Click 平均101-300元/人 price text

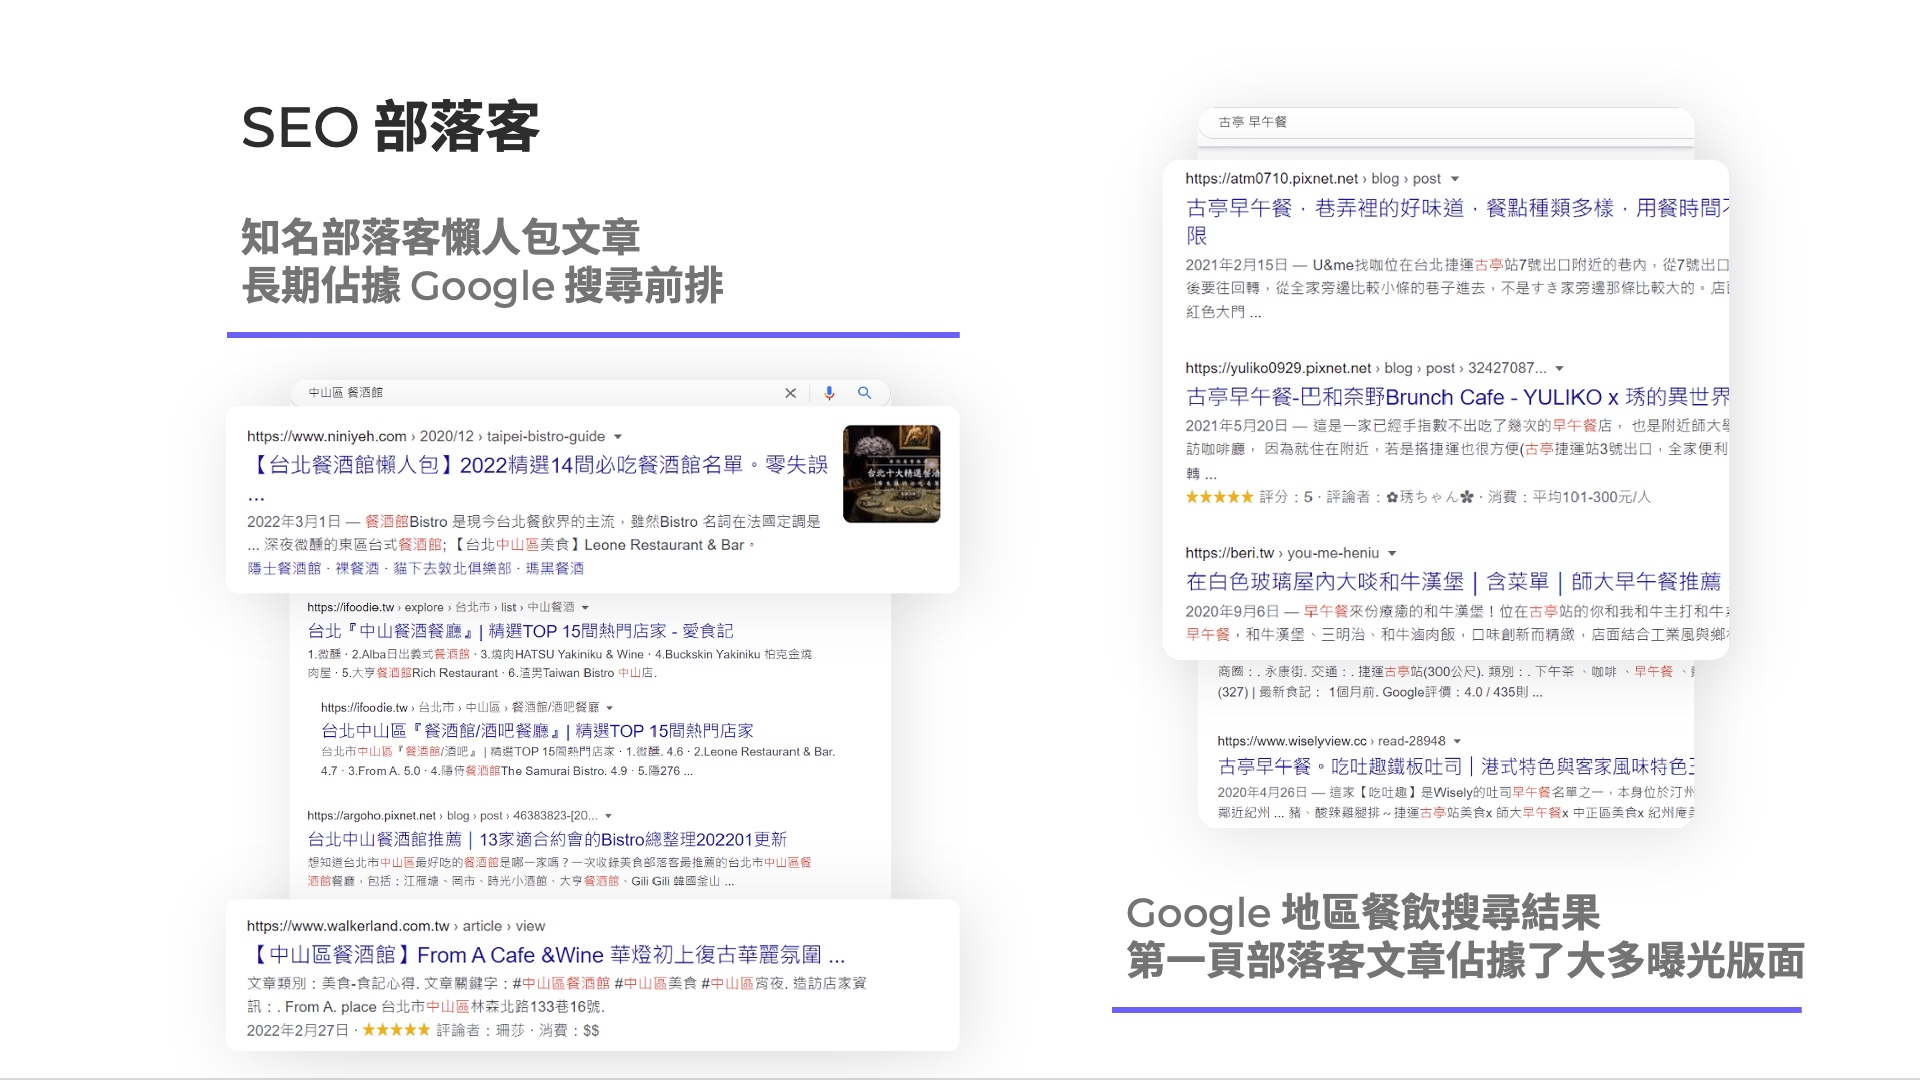(x=1592, y=497)
